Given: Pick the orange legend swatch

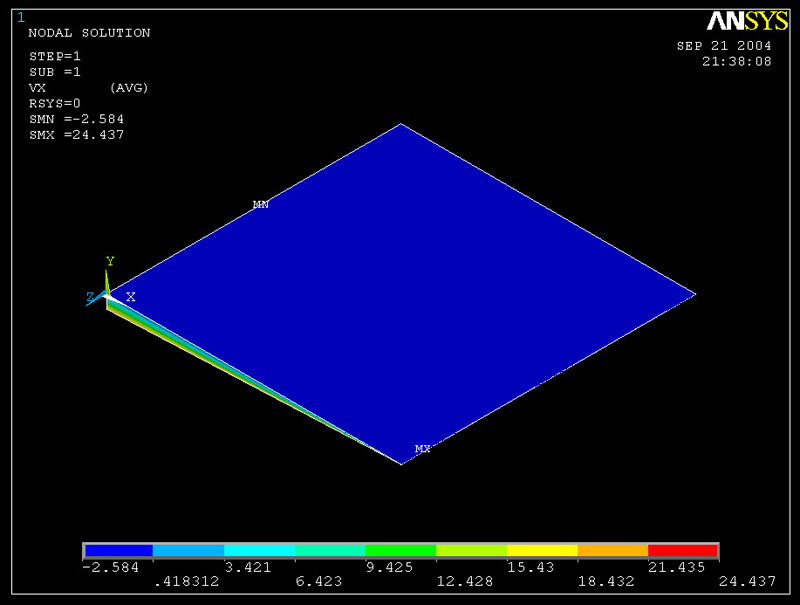Looking at the screenshot, I should point(613,550).
